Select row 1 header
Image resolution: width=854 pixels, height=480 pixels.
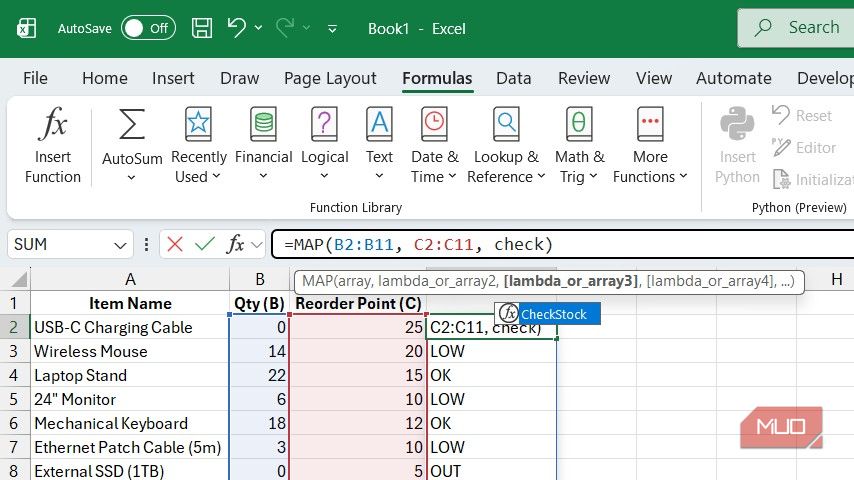(14, 303)
